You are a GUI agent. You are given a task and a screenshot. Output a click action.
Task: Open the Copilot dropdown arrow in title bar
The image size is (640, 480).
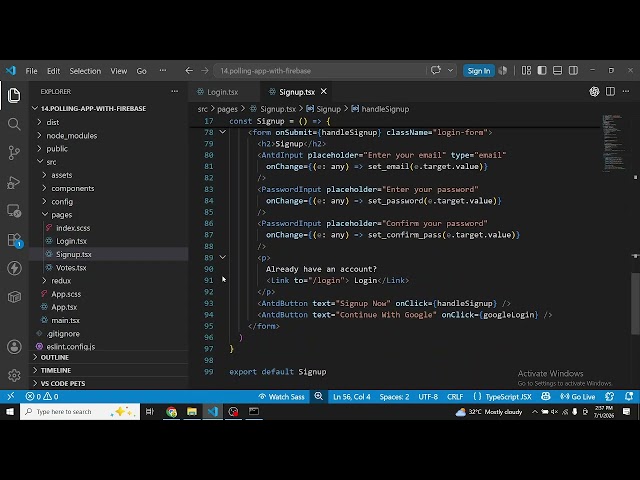click(x=450, y=71)
